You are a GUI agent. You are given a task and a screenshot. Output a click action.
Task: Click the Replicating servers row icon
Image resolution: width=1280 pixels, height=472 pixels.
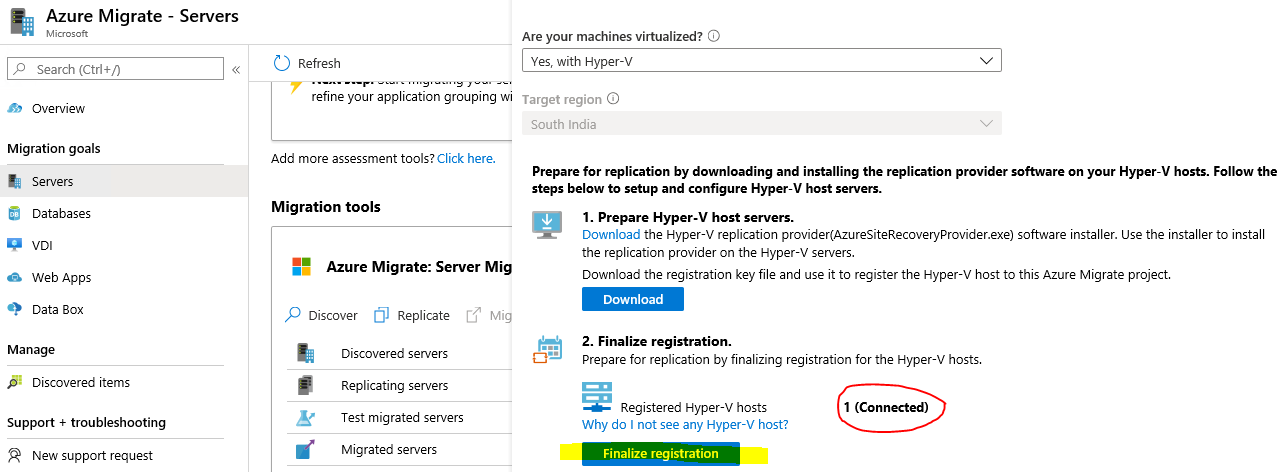coord(306,385)
